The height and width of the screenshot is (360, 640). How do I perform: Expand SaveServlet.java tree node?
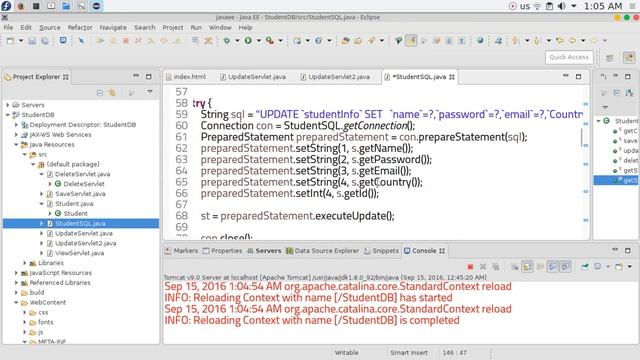point(41,194)
